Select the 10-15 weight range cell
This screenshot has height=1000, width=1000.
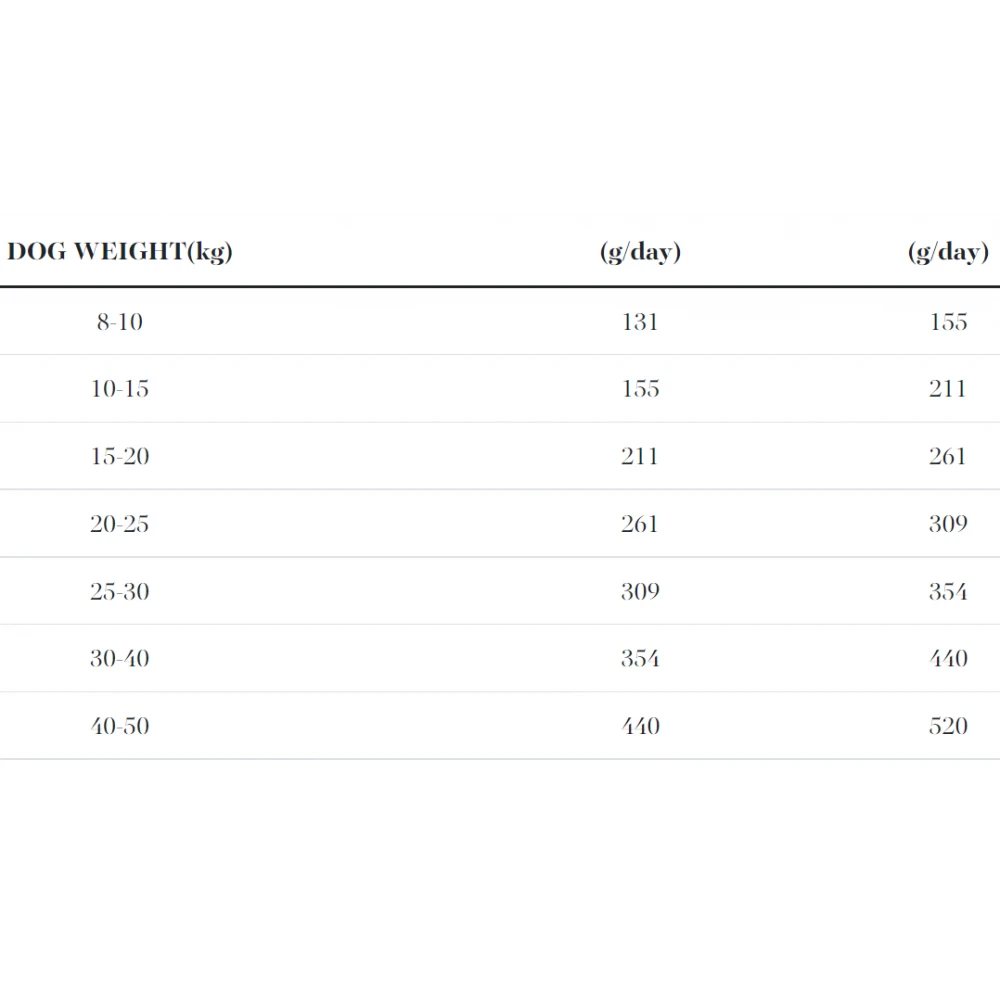120,389
